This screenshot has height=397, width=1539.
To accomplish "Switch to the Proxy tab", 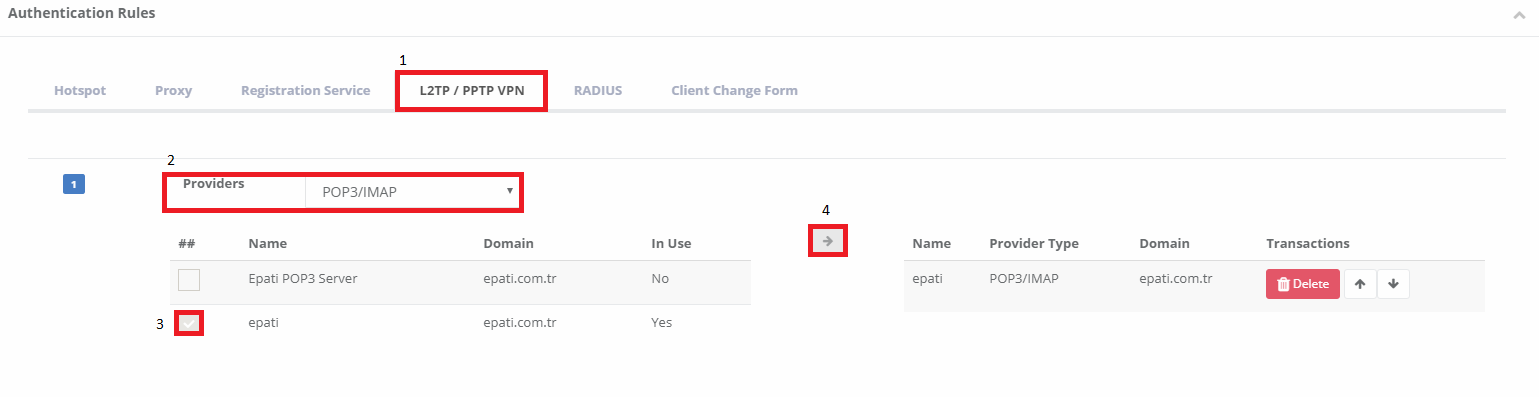I will point(173,90).
